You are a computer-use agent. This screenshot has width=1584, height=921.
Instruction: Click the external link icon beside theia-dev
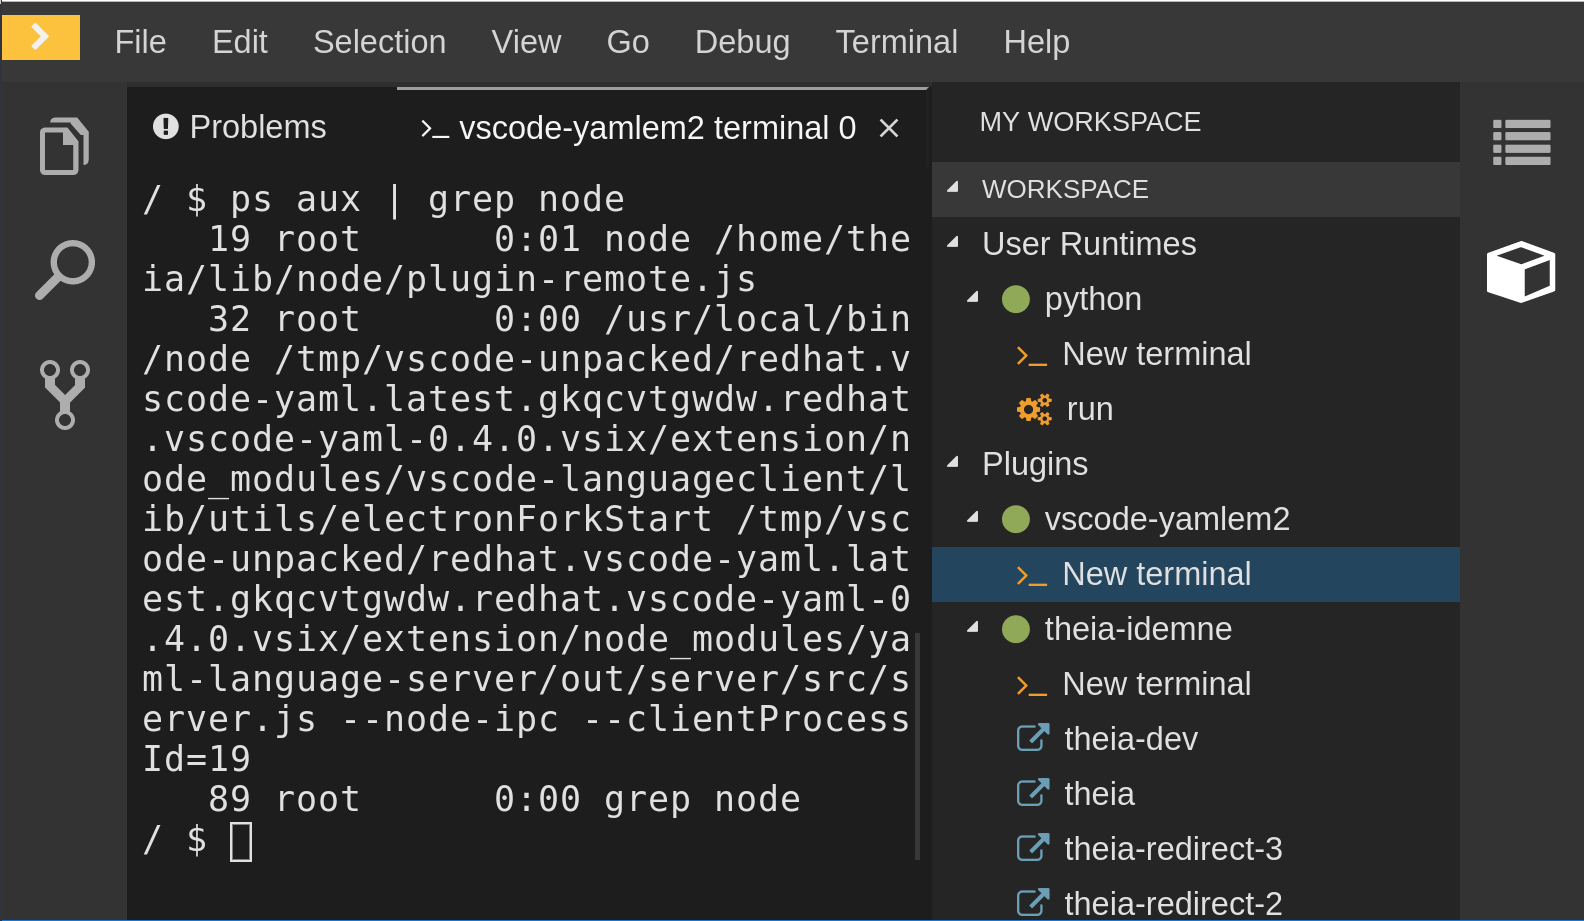coord(1033,738)
